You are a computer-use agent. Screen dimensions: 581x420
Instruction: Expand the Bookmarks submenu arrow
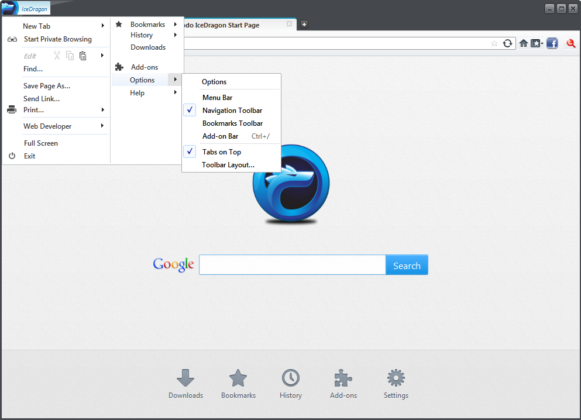pos(175,24)
